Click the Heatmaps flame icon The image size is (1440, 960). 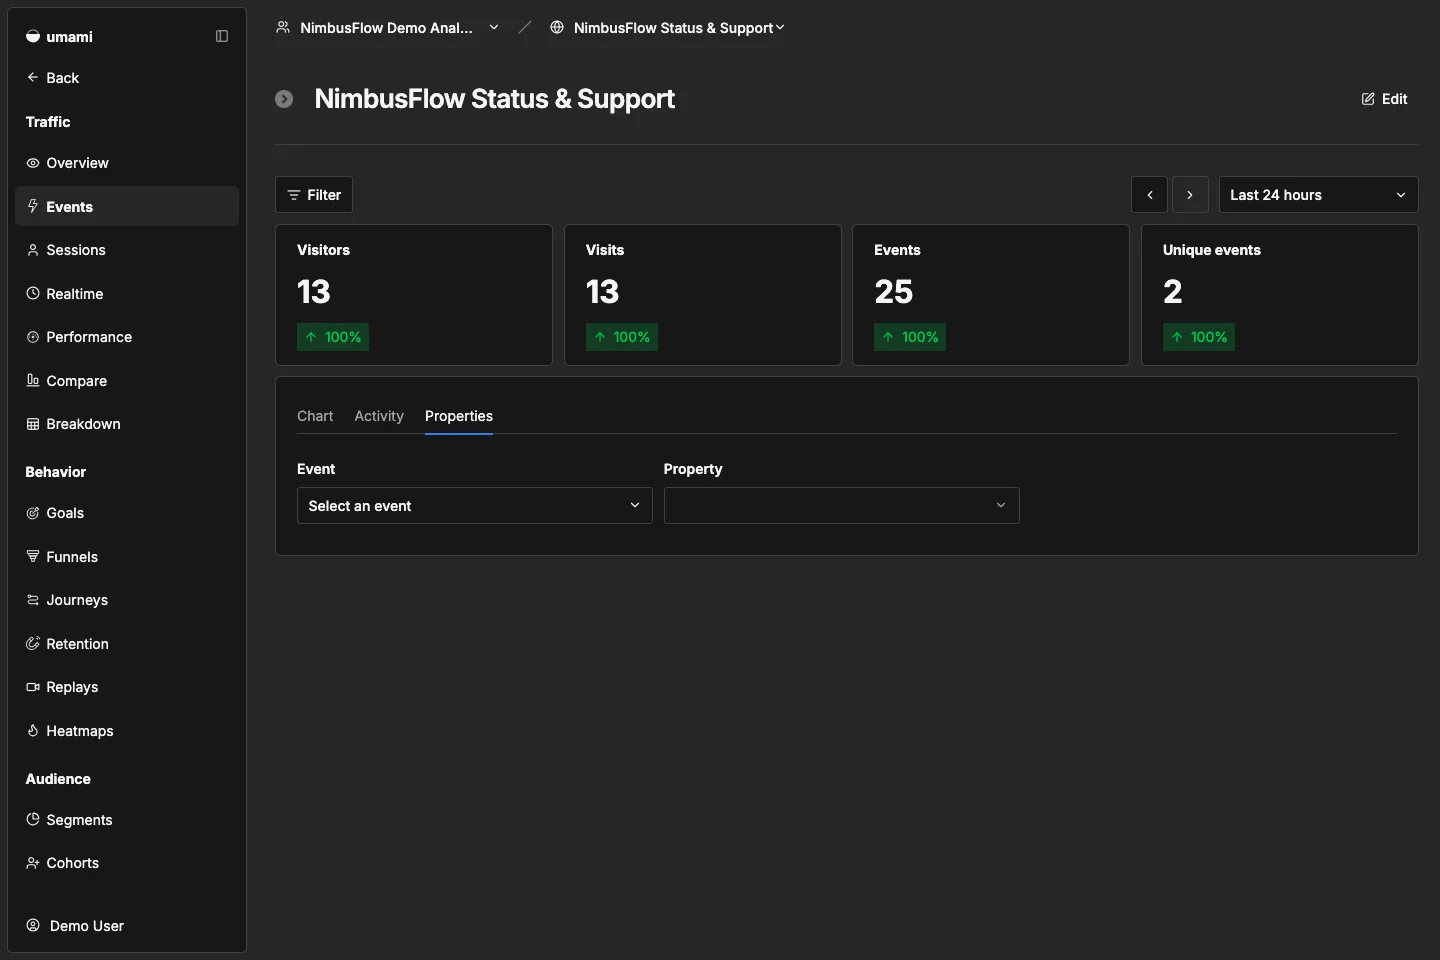tap(33, 730)
